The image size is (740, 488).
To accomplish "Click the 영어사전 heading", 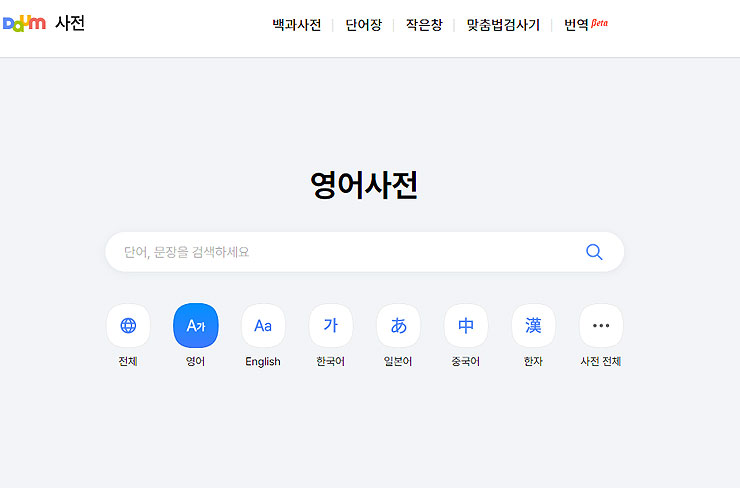I will point(364,185).
